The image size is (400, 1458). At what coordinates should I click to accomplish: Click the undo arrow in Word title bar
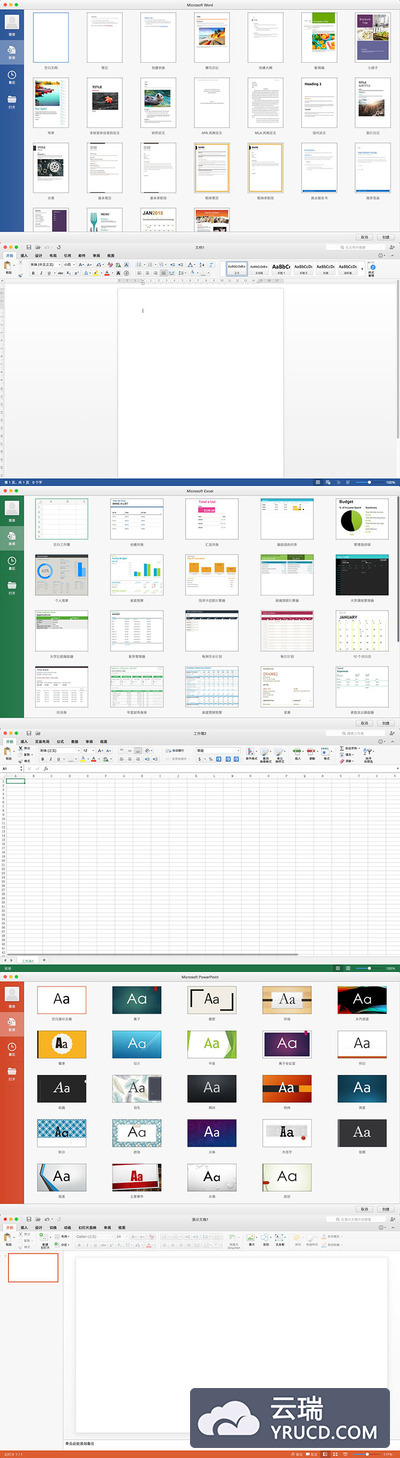pos(48,247)
